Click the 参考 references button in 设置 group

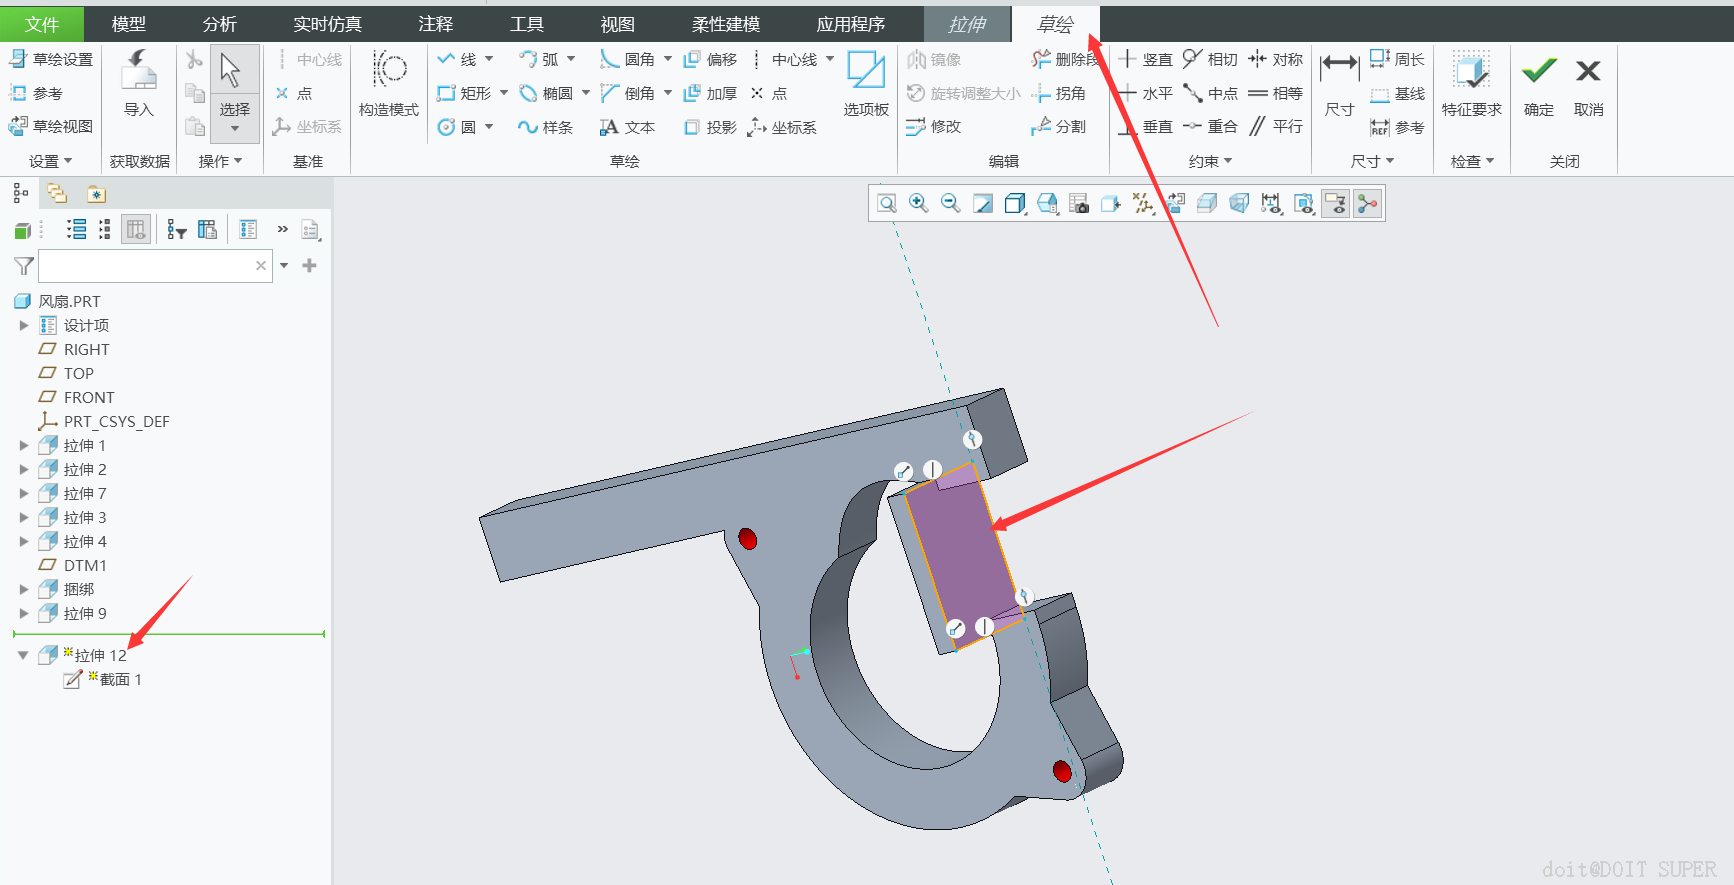(36, 93)
